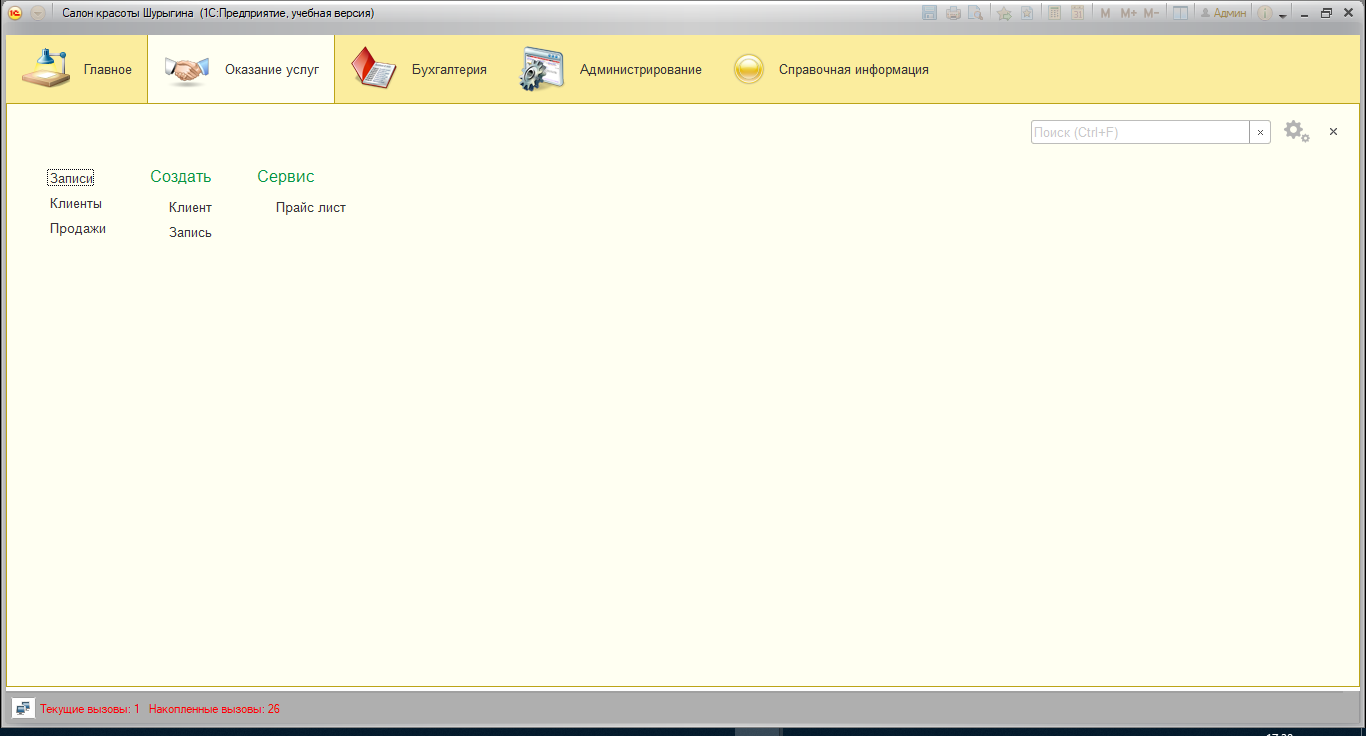Open the Бухгалтерия section

click(x=419, y=70)
